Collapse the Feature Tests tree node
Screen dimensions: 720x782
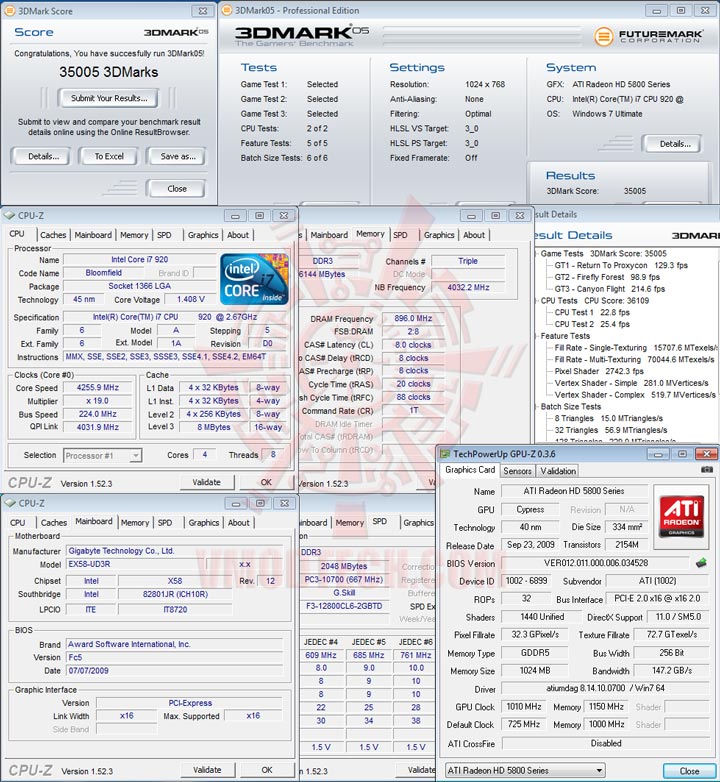point(536,336)
